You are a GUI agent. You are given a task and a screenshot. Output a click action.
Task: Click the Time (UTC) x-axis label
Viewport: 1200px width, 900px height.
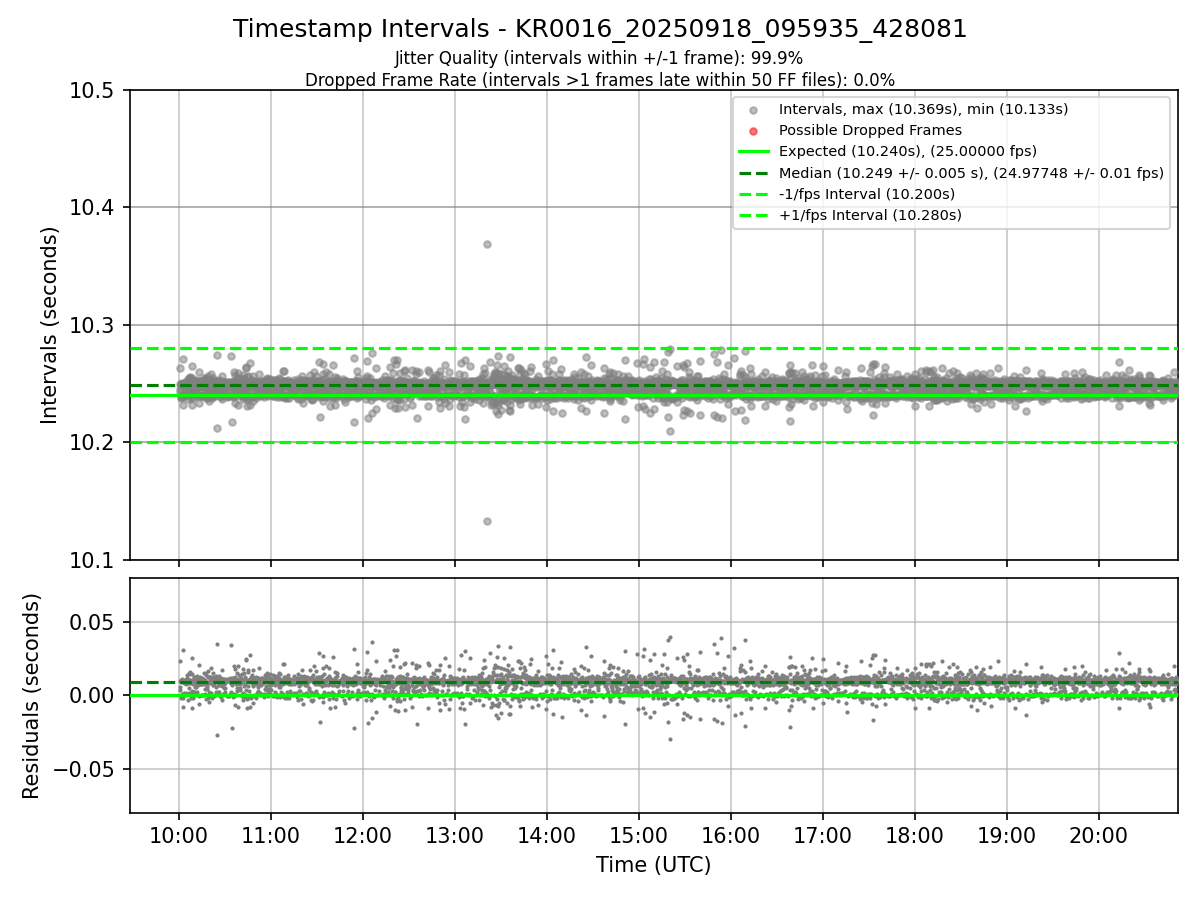(x=653, y=865)
